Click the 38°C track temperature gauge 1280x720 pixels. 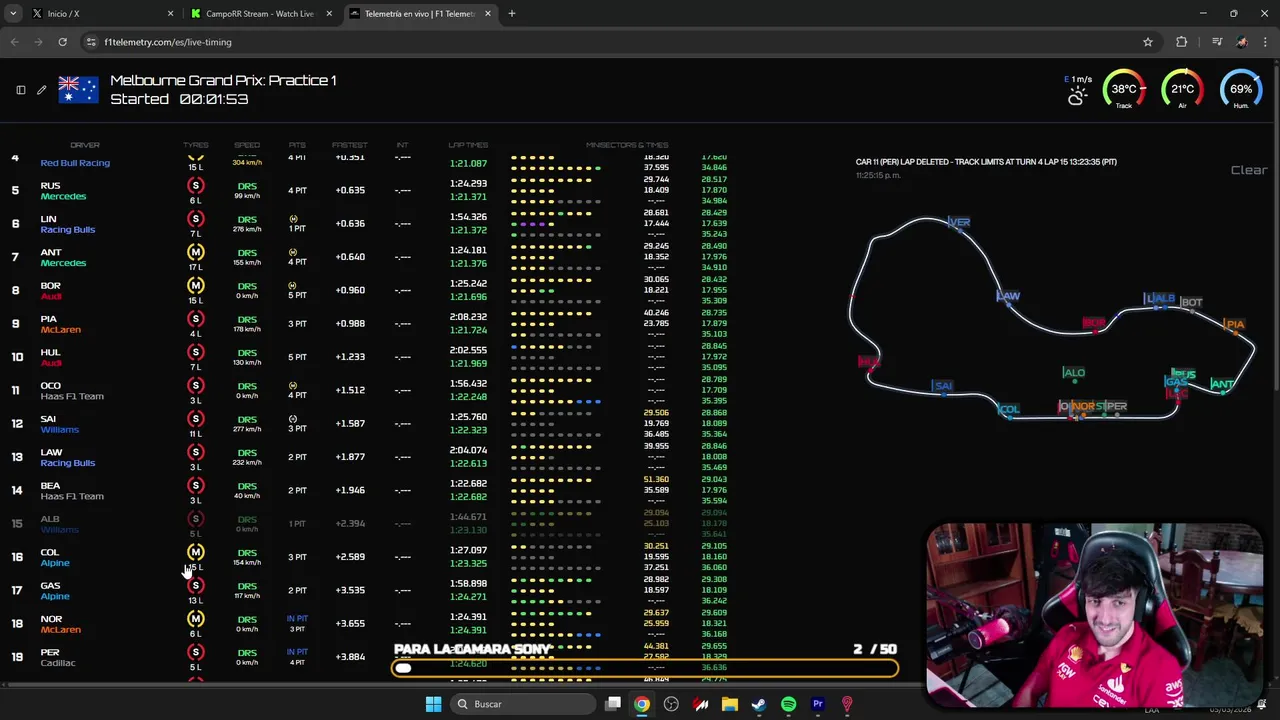[1123, 89]
